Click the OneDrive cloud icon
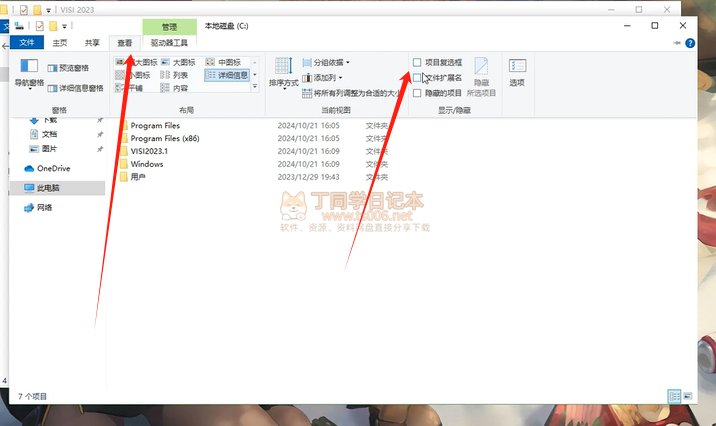The height and width of the screenshot is (426, 716). pyautogui.click(x=29, y=168)
